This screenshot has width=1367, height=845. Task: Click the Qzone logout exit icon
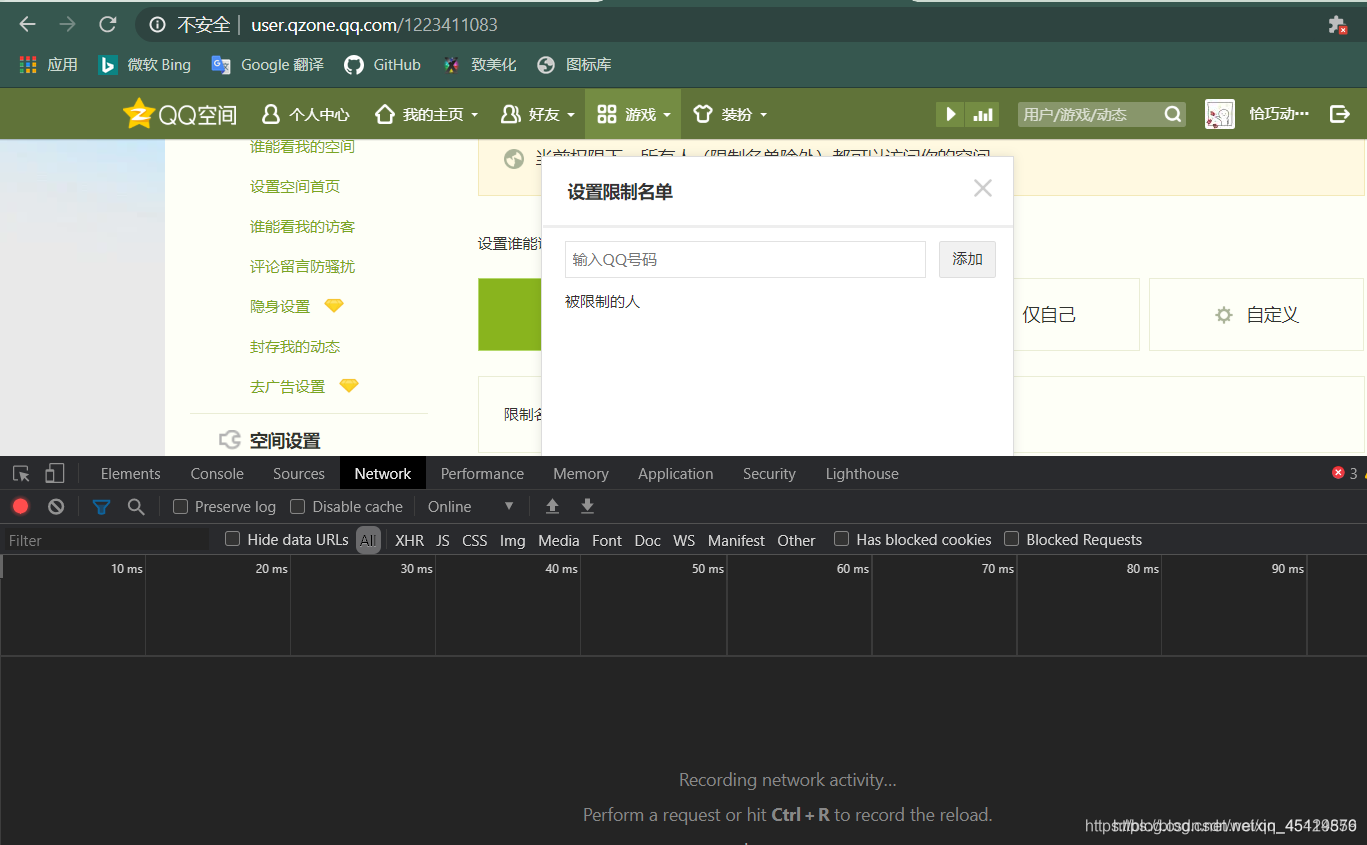[x=1340, y=114]
